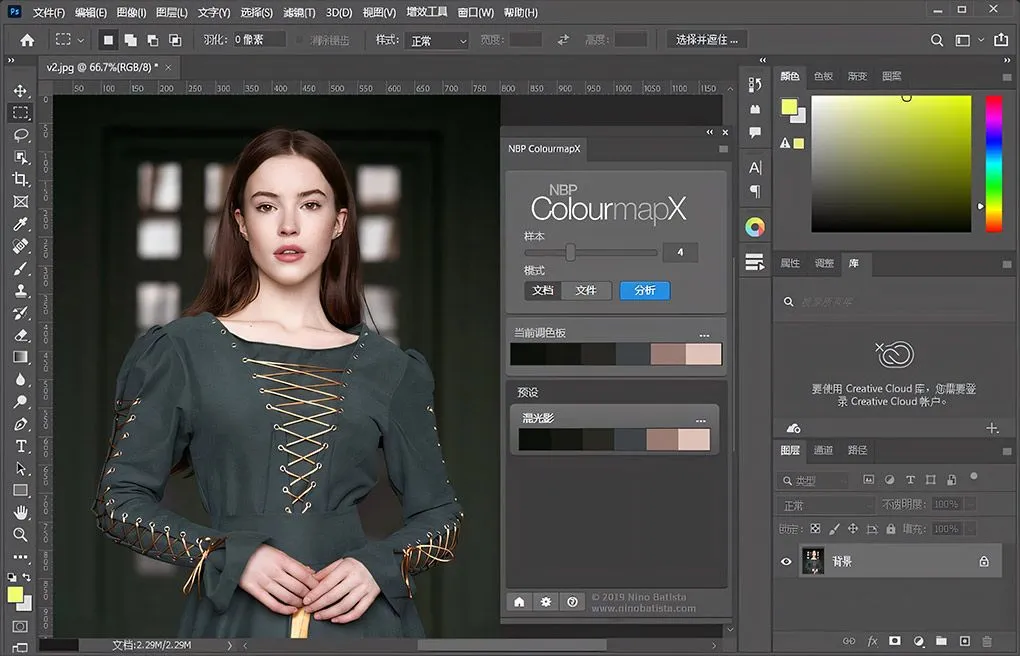
Task: Click the 样本 slider handle in ColourmapX
Action: pos(570,252)
